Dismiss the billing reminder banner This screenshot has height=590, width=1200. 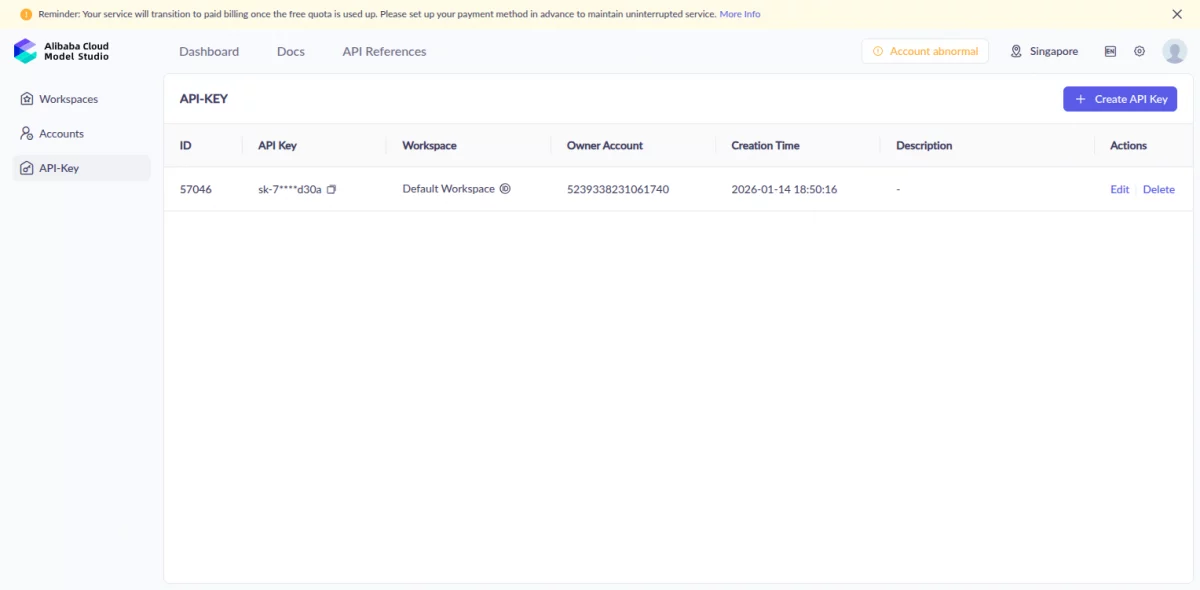pyautogui.click(x=1177, y=14)
